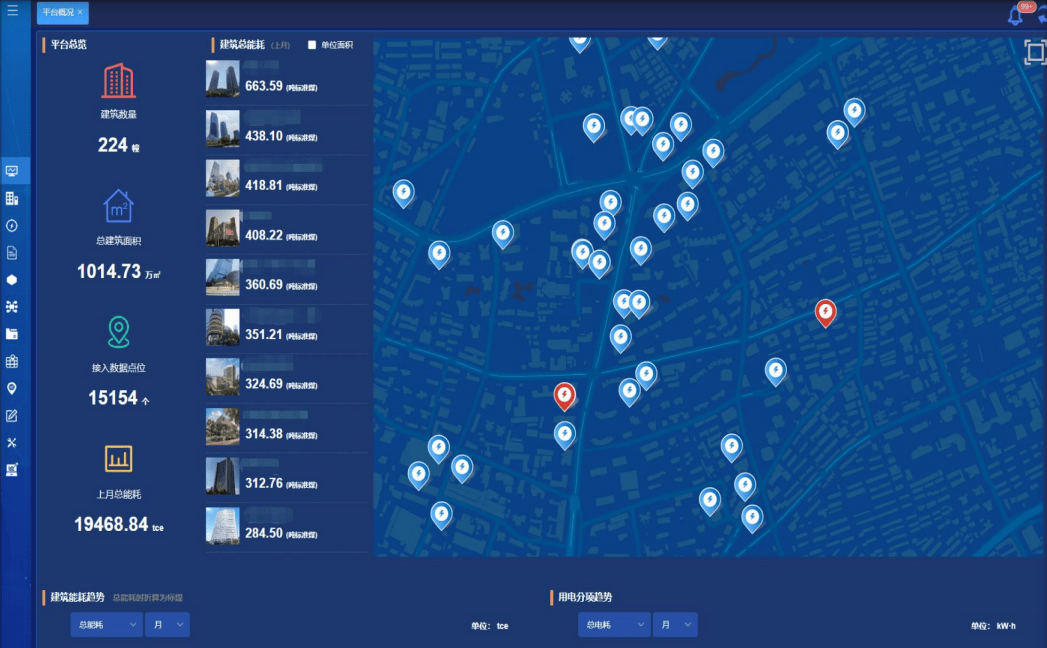
Task: Click the tools wrench sidebar icon
Action: click(x=12, y=442)
